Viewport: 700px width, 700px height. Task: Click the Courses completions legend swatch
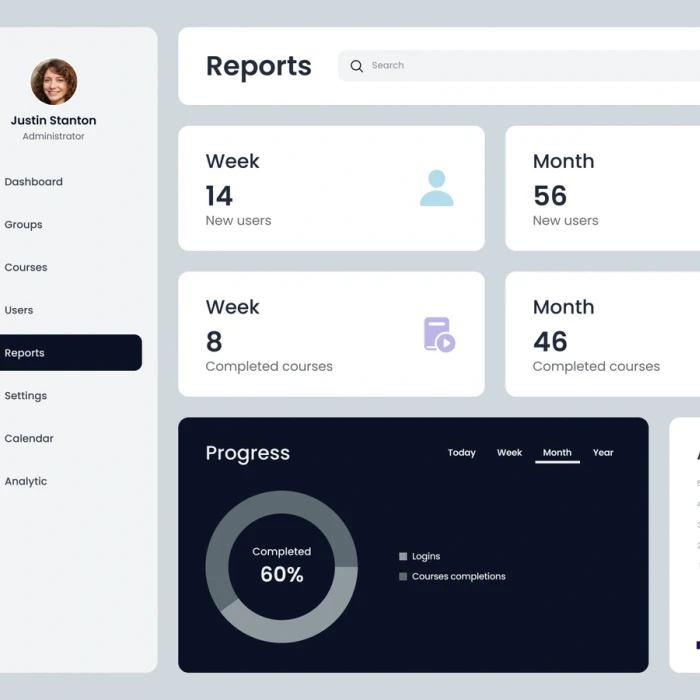coord(403,576)
